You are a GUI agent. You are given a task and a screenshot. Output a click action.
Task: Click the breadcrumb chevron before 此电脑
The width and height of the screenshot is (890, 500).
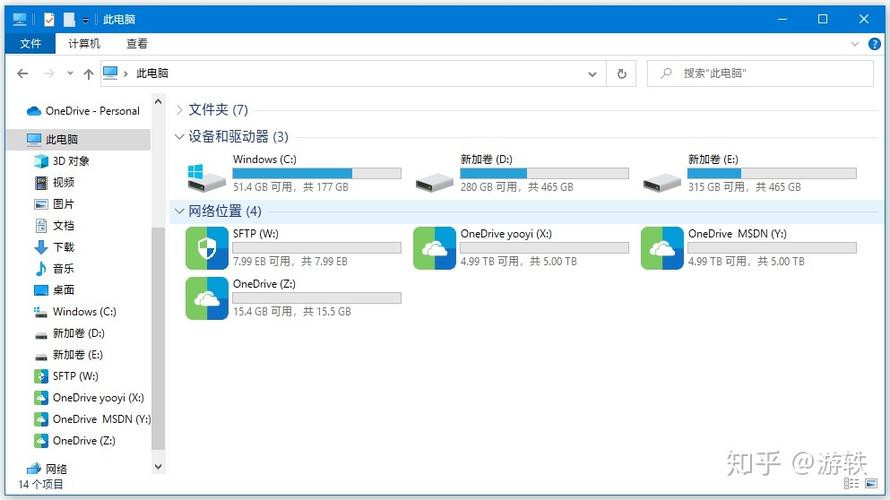click(125, 74)
